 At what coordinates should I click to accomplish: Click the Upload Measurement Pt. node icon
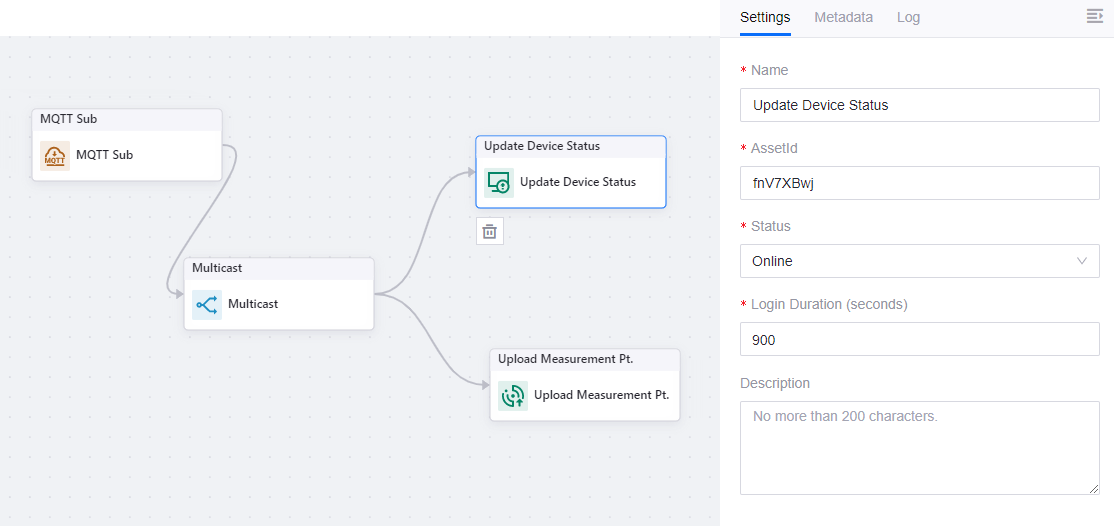coord(513,395)
